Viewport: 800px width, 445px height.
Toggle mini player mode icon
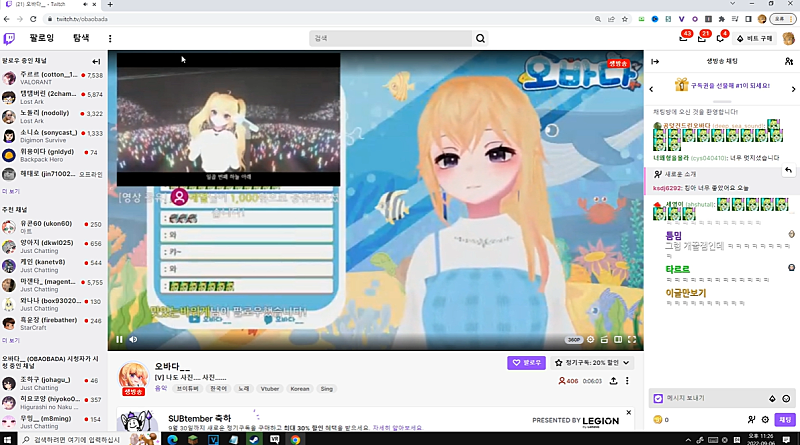604,339
